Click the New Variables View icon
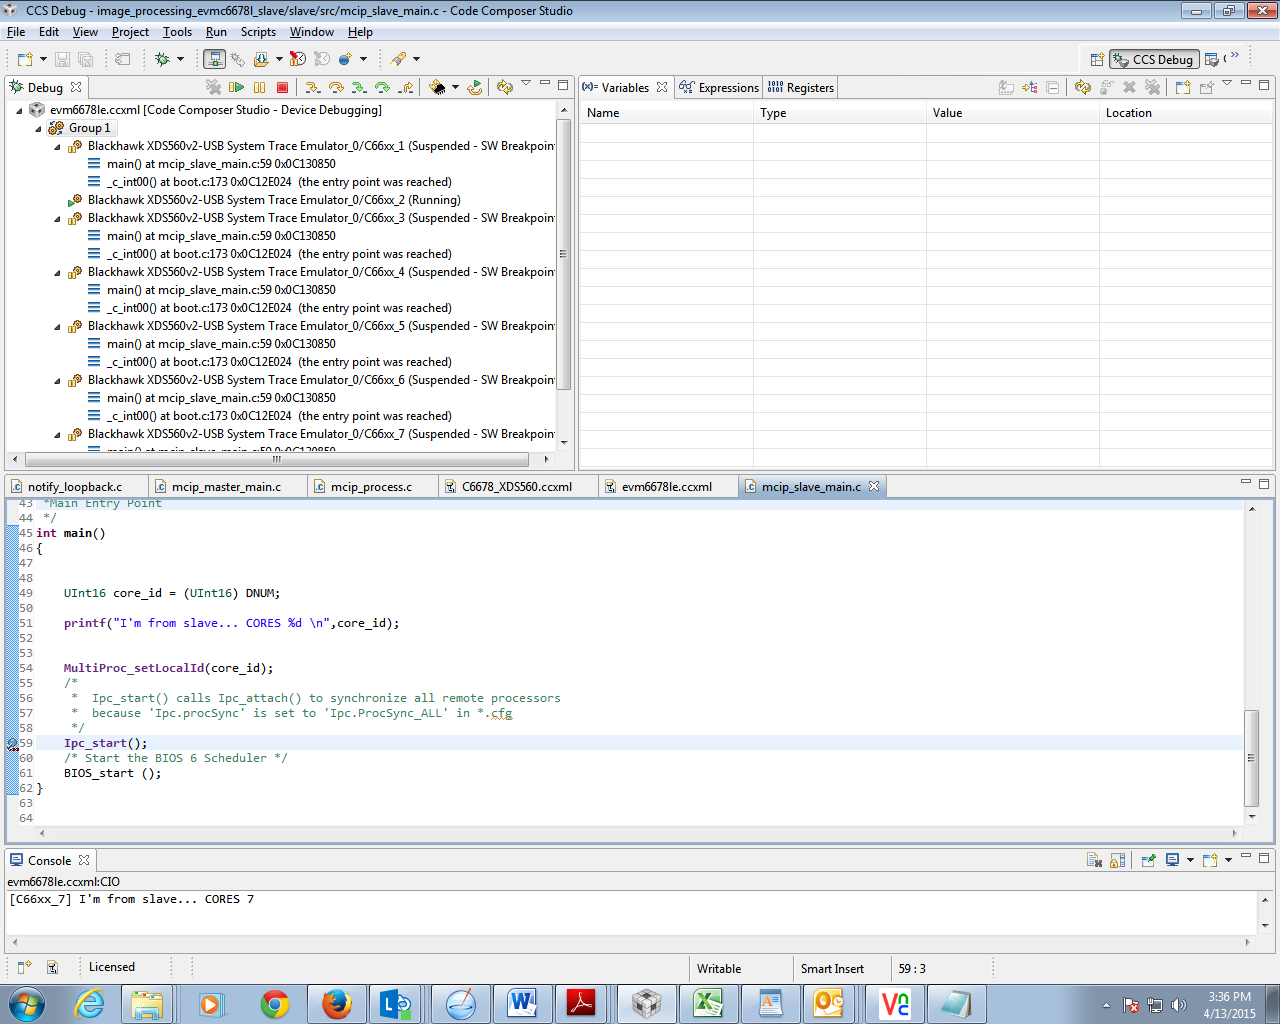Image resolution: width=1280 pixels, height=1024 pixels. tap(1183, 87)
